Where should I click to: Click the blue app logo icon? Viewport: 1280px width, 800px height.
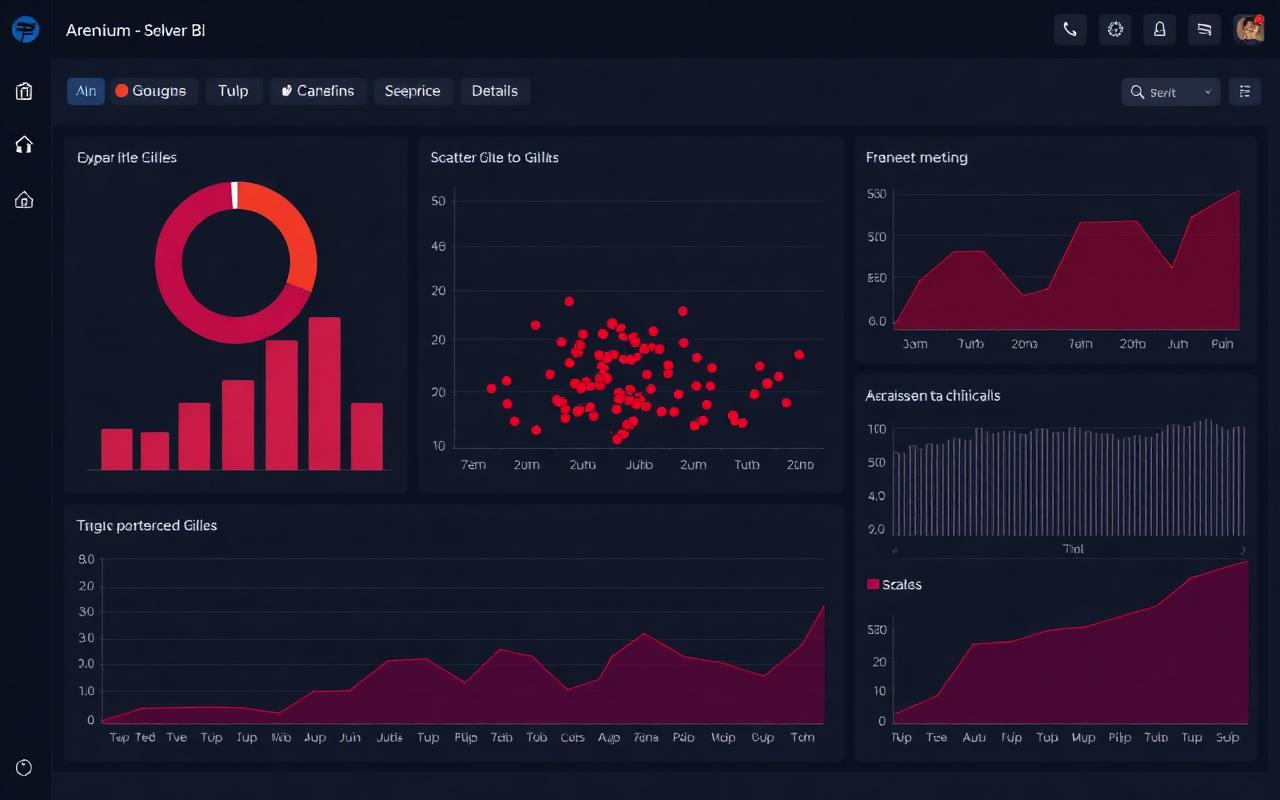click(25, 30)
